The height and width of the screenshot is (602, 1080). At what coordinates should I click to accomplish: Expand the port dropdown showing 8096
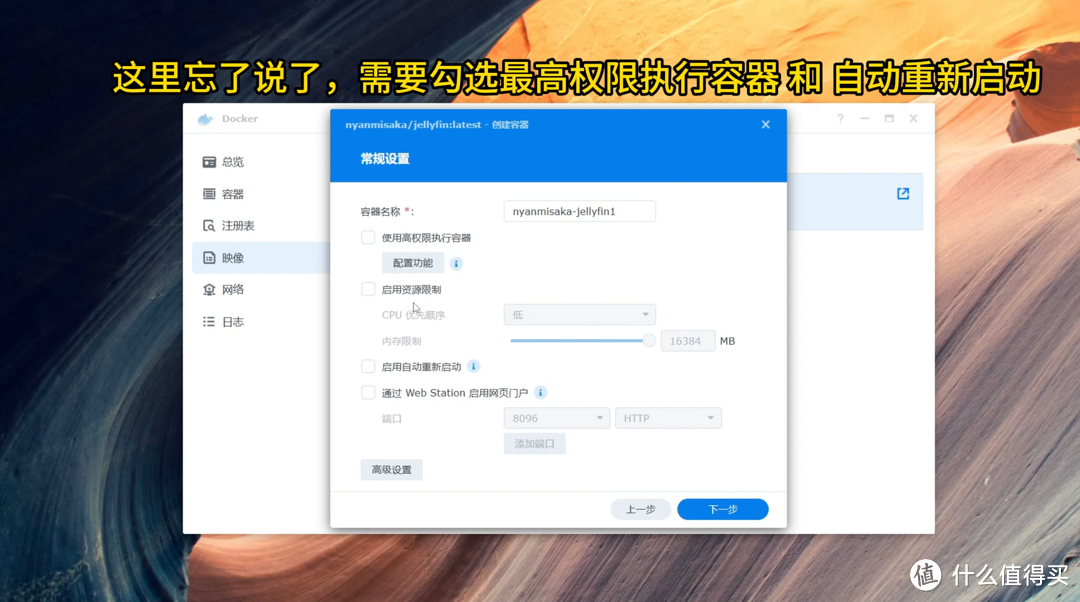[556, 417]
